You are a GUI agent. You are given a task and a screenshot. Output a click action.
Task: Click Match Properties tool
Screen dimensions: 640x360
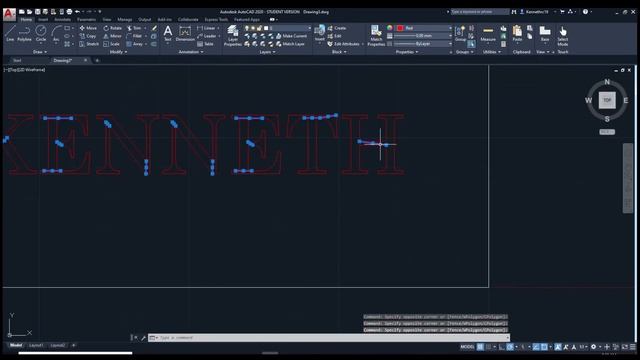tap(376, 35)
